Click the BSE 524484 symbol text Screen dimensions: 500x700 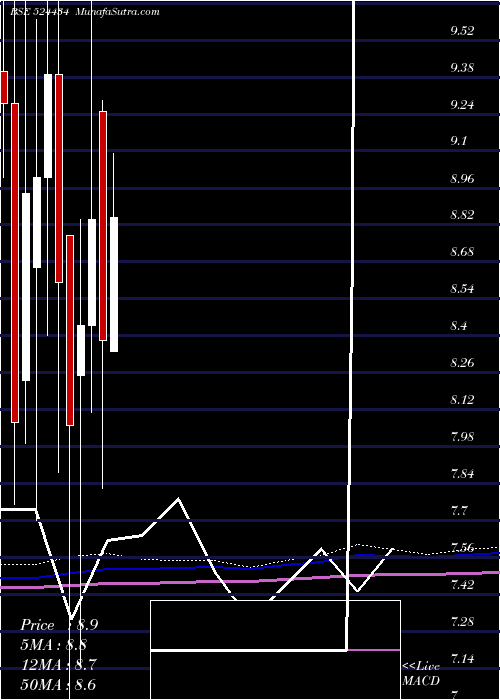[x=39, y=12]
